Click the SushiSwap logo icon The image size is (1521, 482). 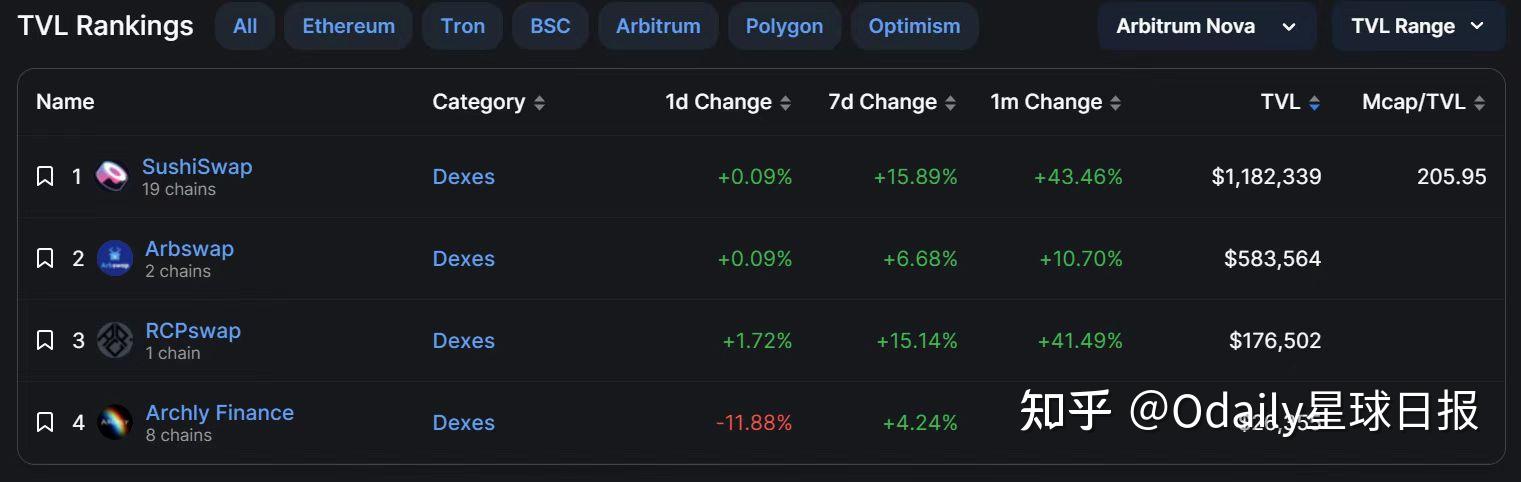tap(112, 177)
